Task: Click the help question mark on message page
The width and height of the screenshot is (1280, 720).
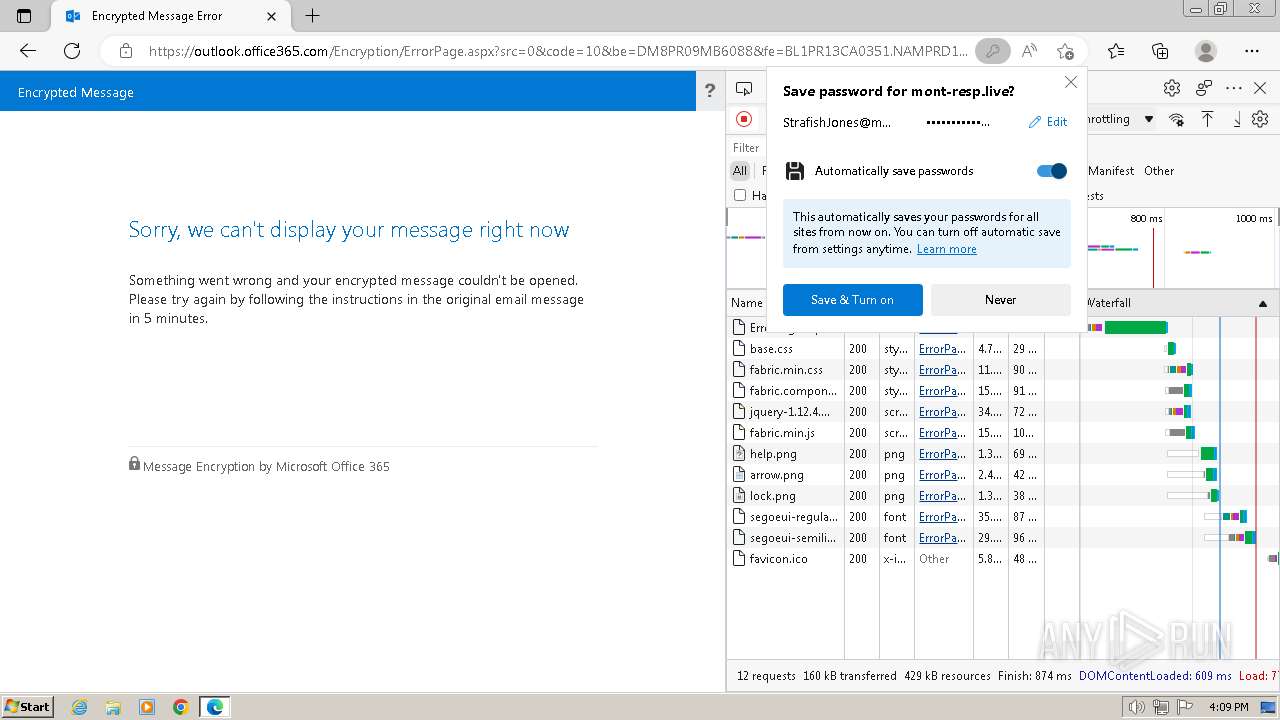Action: pos(710,91)
